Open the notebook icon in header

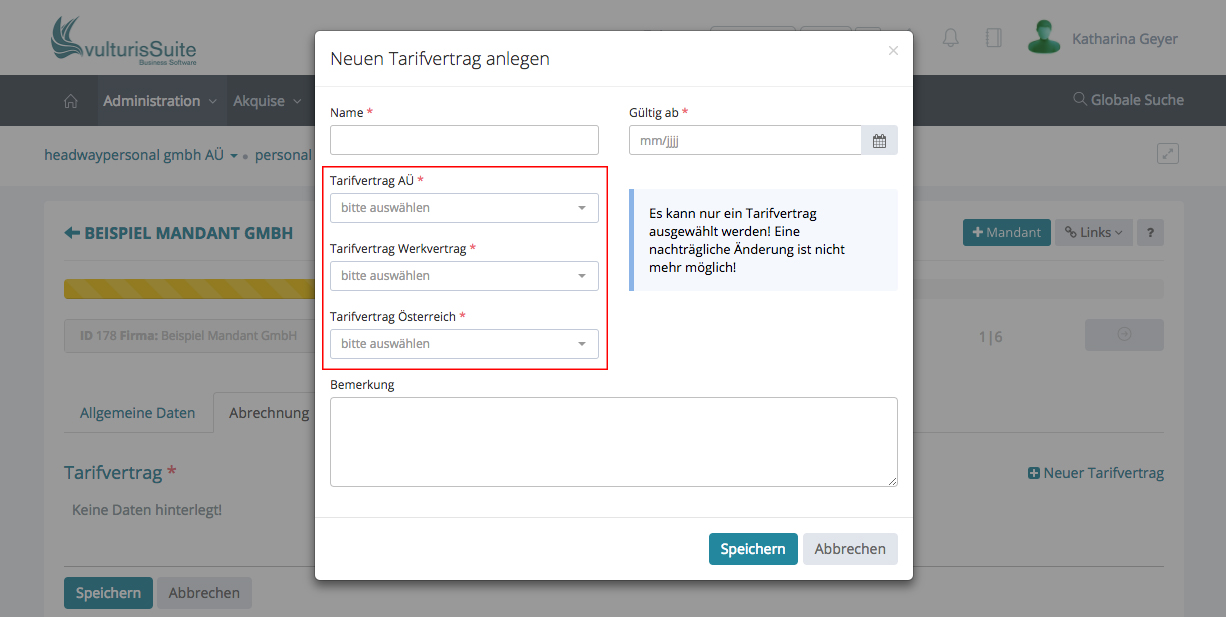[993, 38]
